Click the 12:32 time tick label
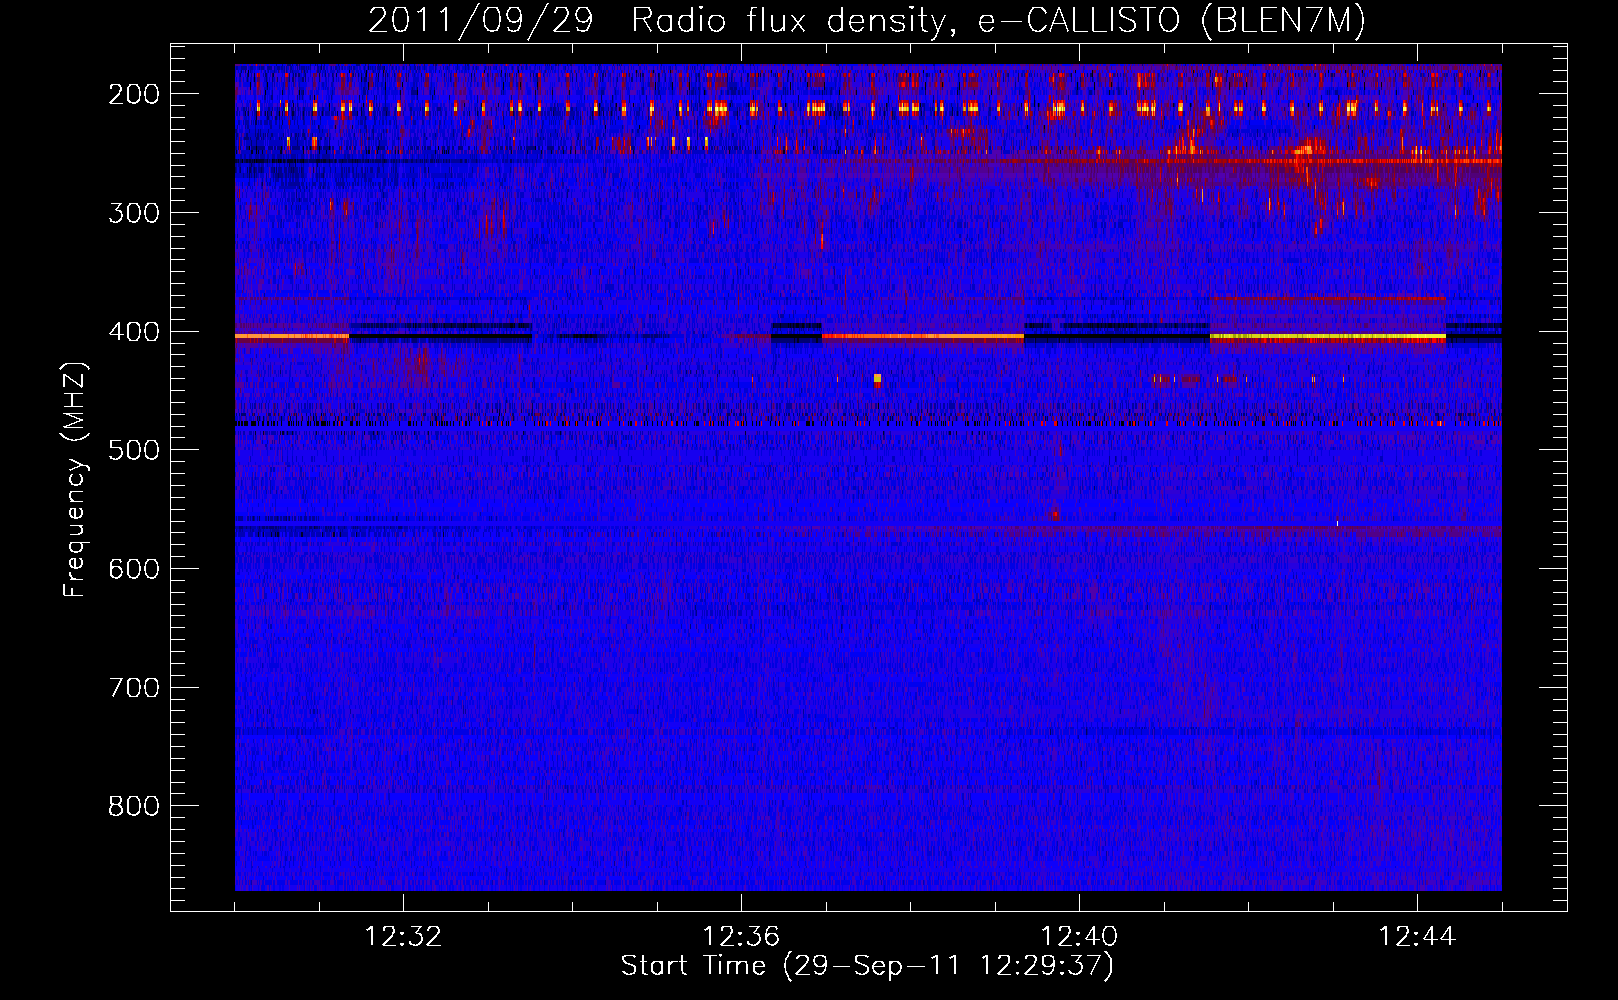The image size is (1618, 1000). [x=403, y=937]
